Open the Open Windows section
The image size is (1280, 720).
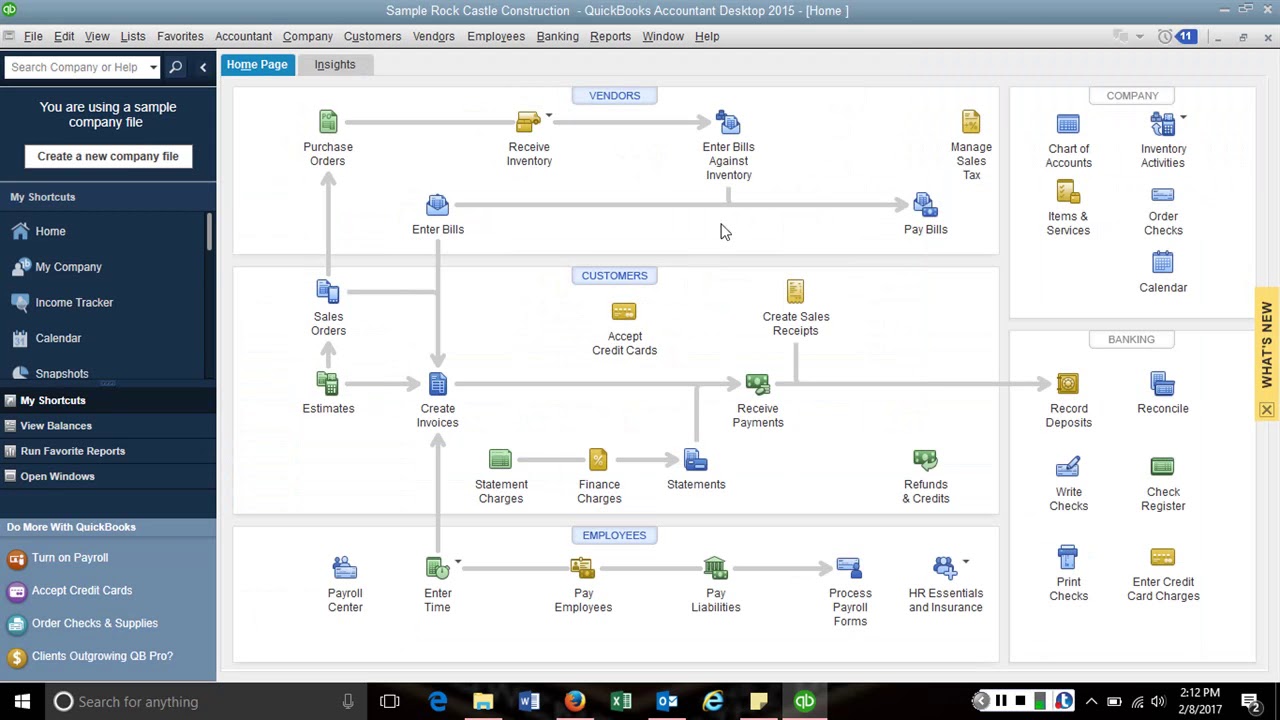tap(108, 476)
